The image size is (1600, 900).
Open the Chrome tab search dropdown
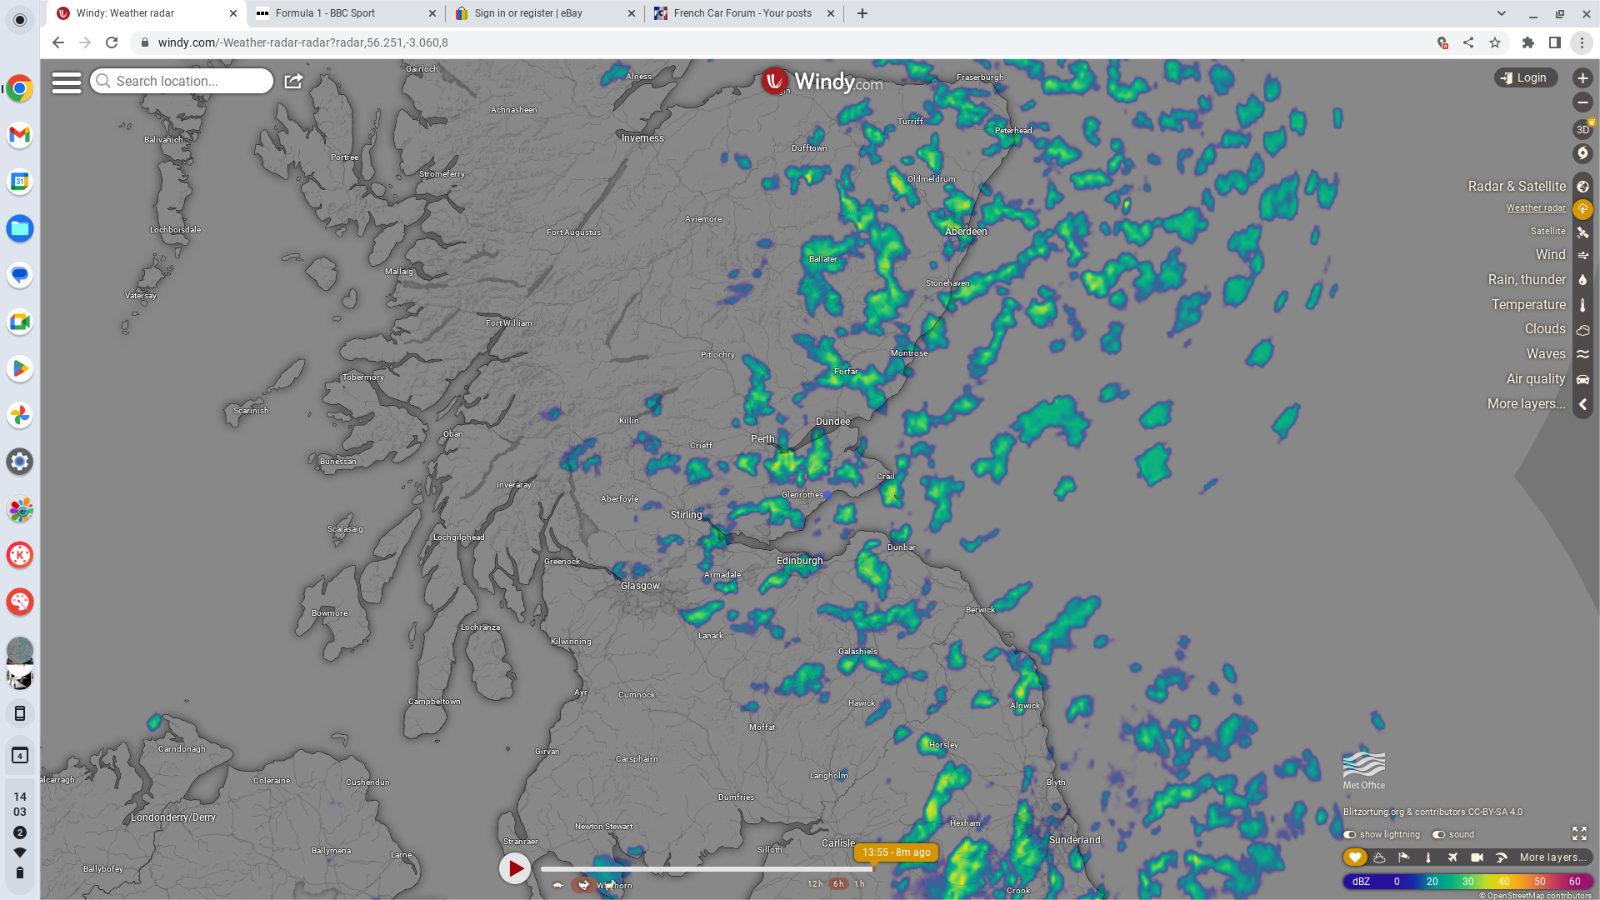[x=1501, y=13]
